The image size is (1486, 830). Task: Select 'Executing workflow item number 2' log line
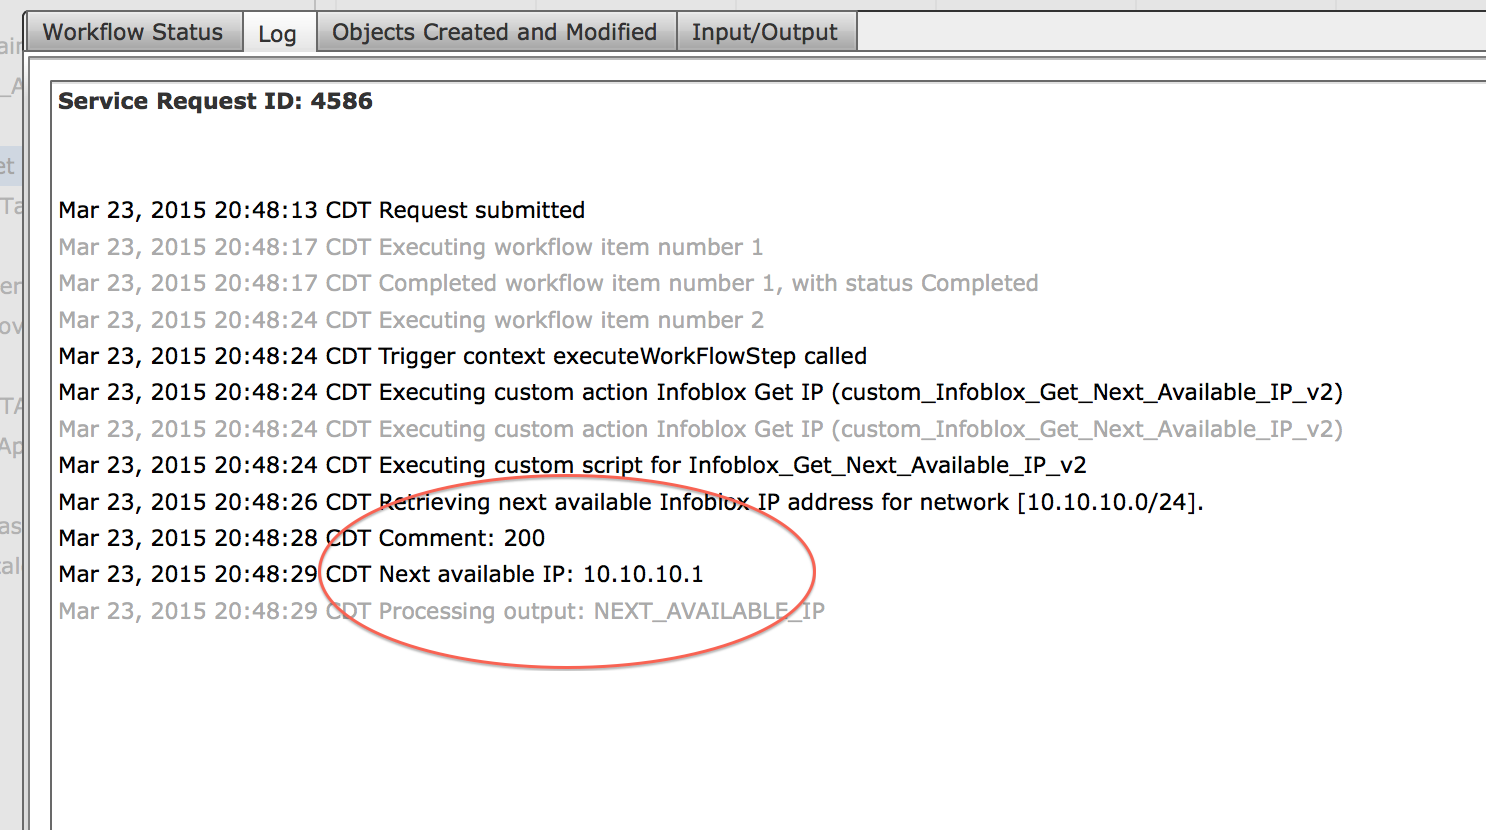[411, 320]
